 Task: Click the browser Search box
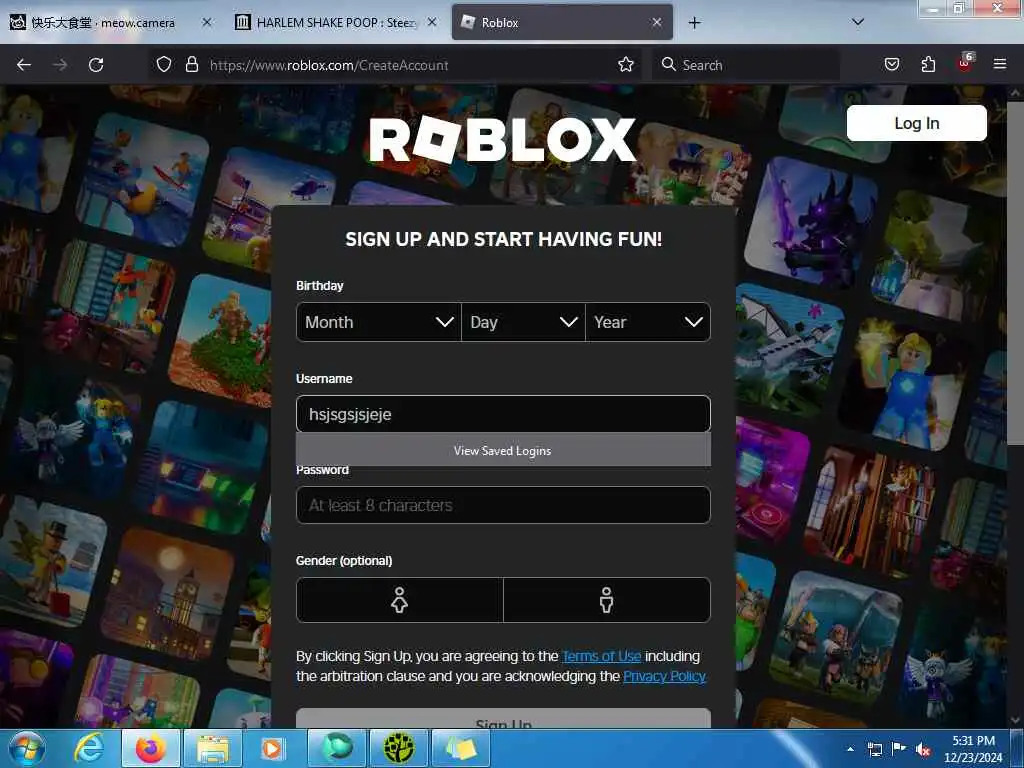point(744,65)
